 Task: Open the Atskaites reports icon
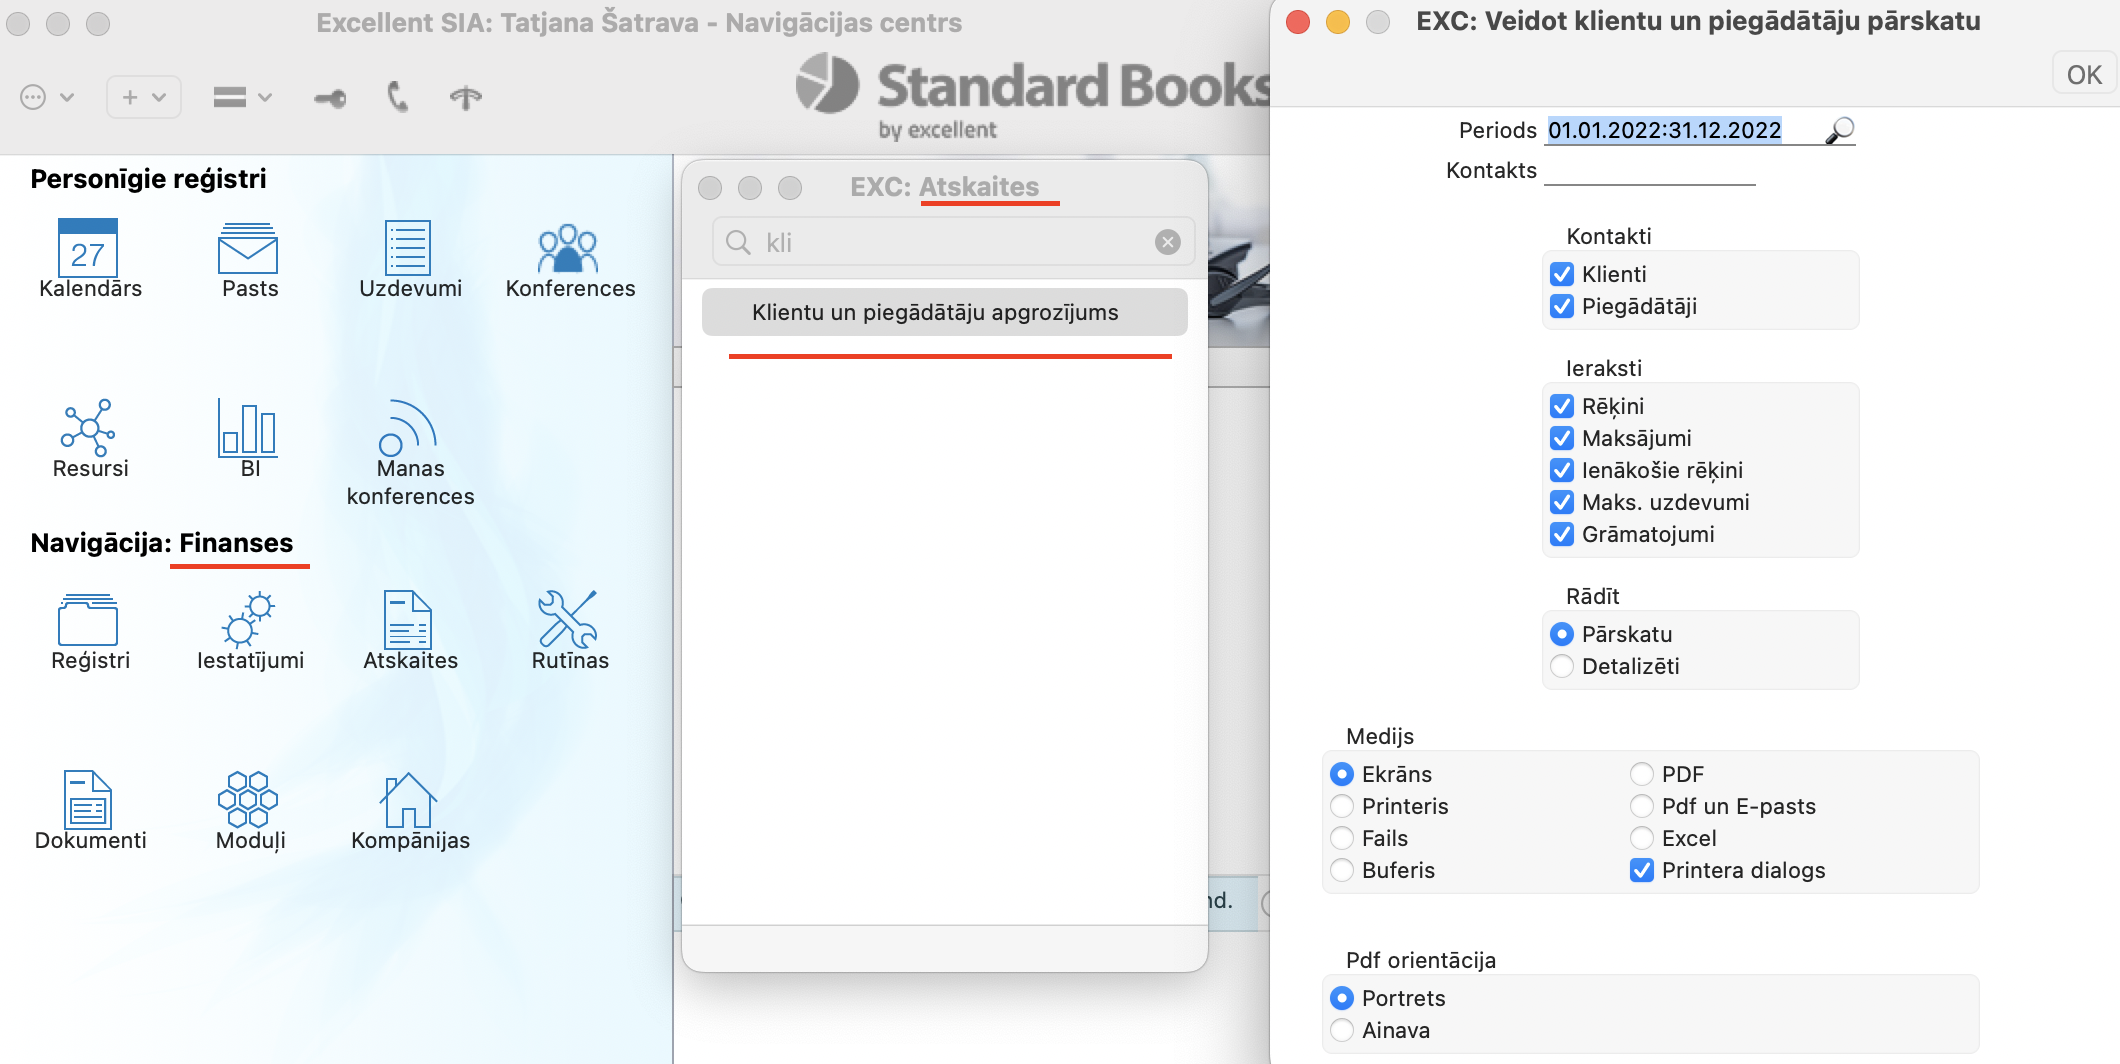[408, 622]
